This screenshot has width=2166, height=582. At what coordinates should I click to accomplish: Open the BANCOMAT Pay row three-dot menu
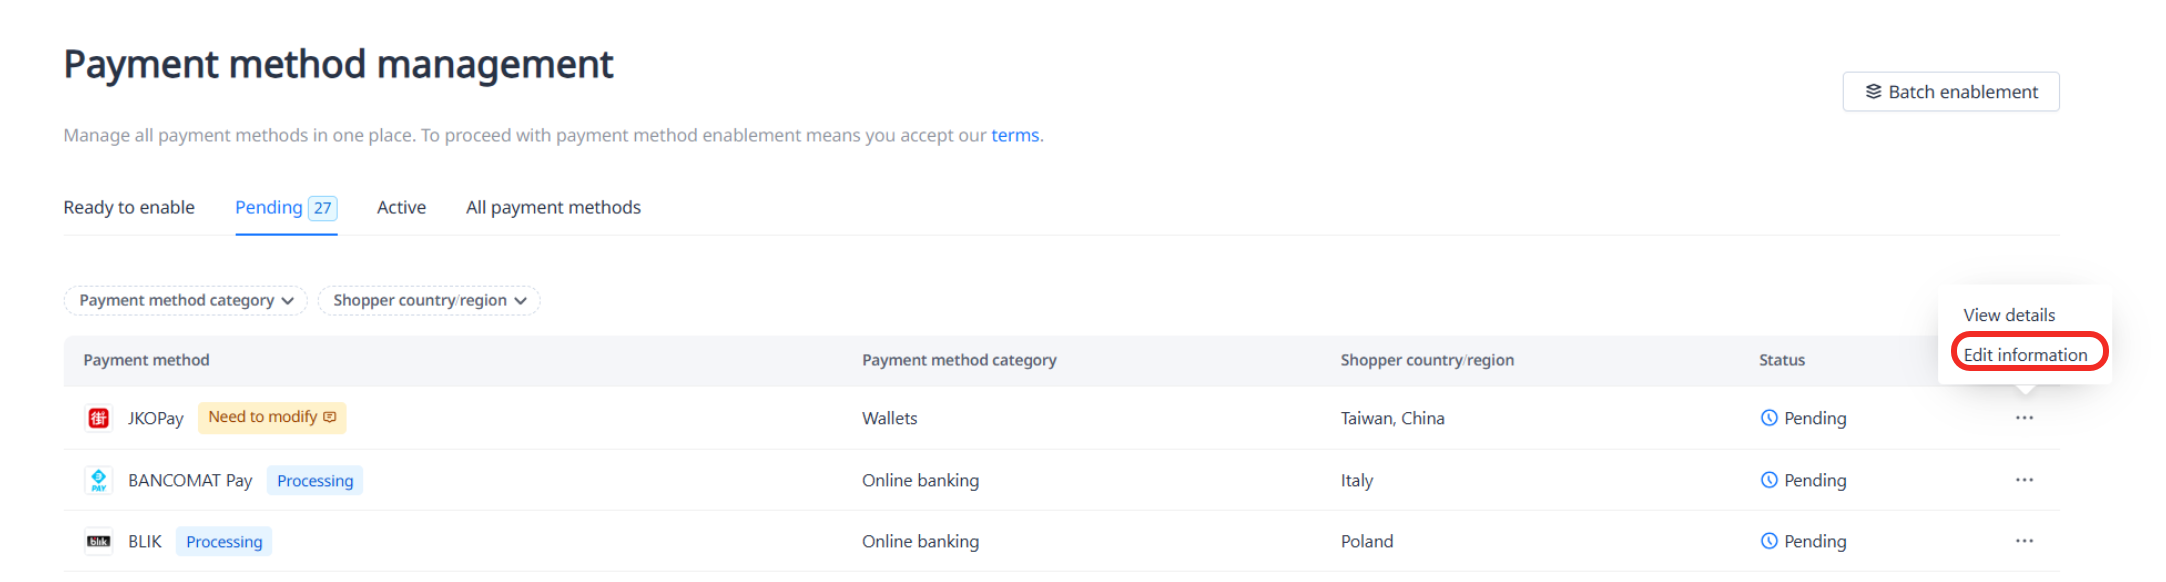pyautogui.click(x=2024, y=480)
